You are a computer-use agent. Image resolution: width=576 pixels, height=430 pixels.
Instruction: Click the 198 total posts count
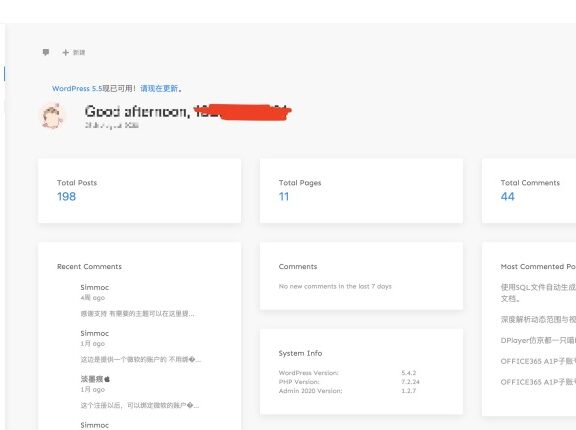(x=66, y=196)
